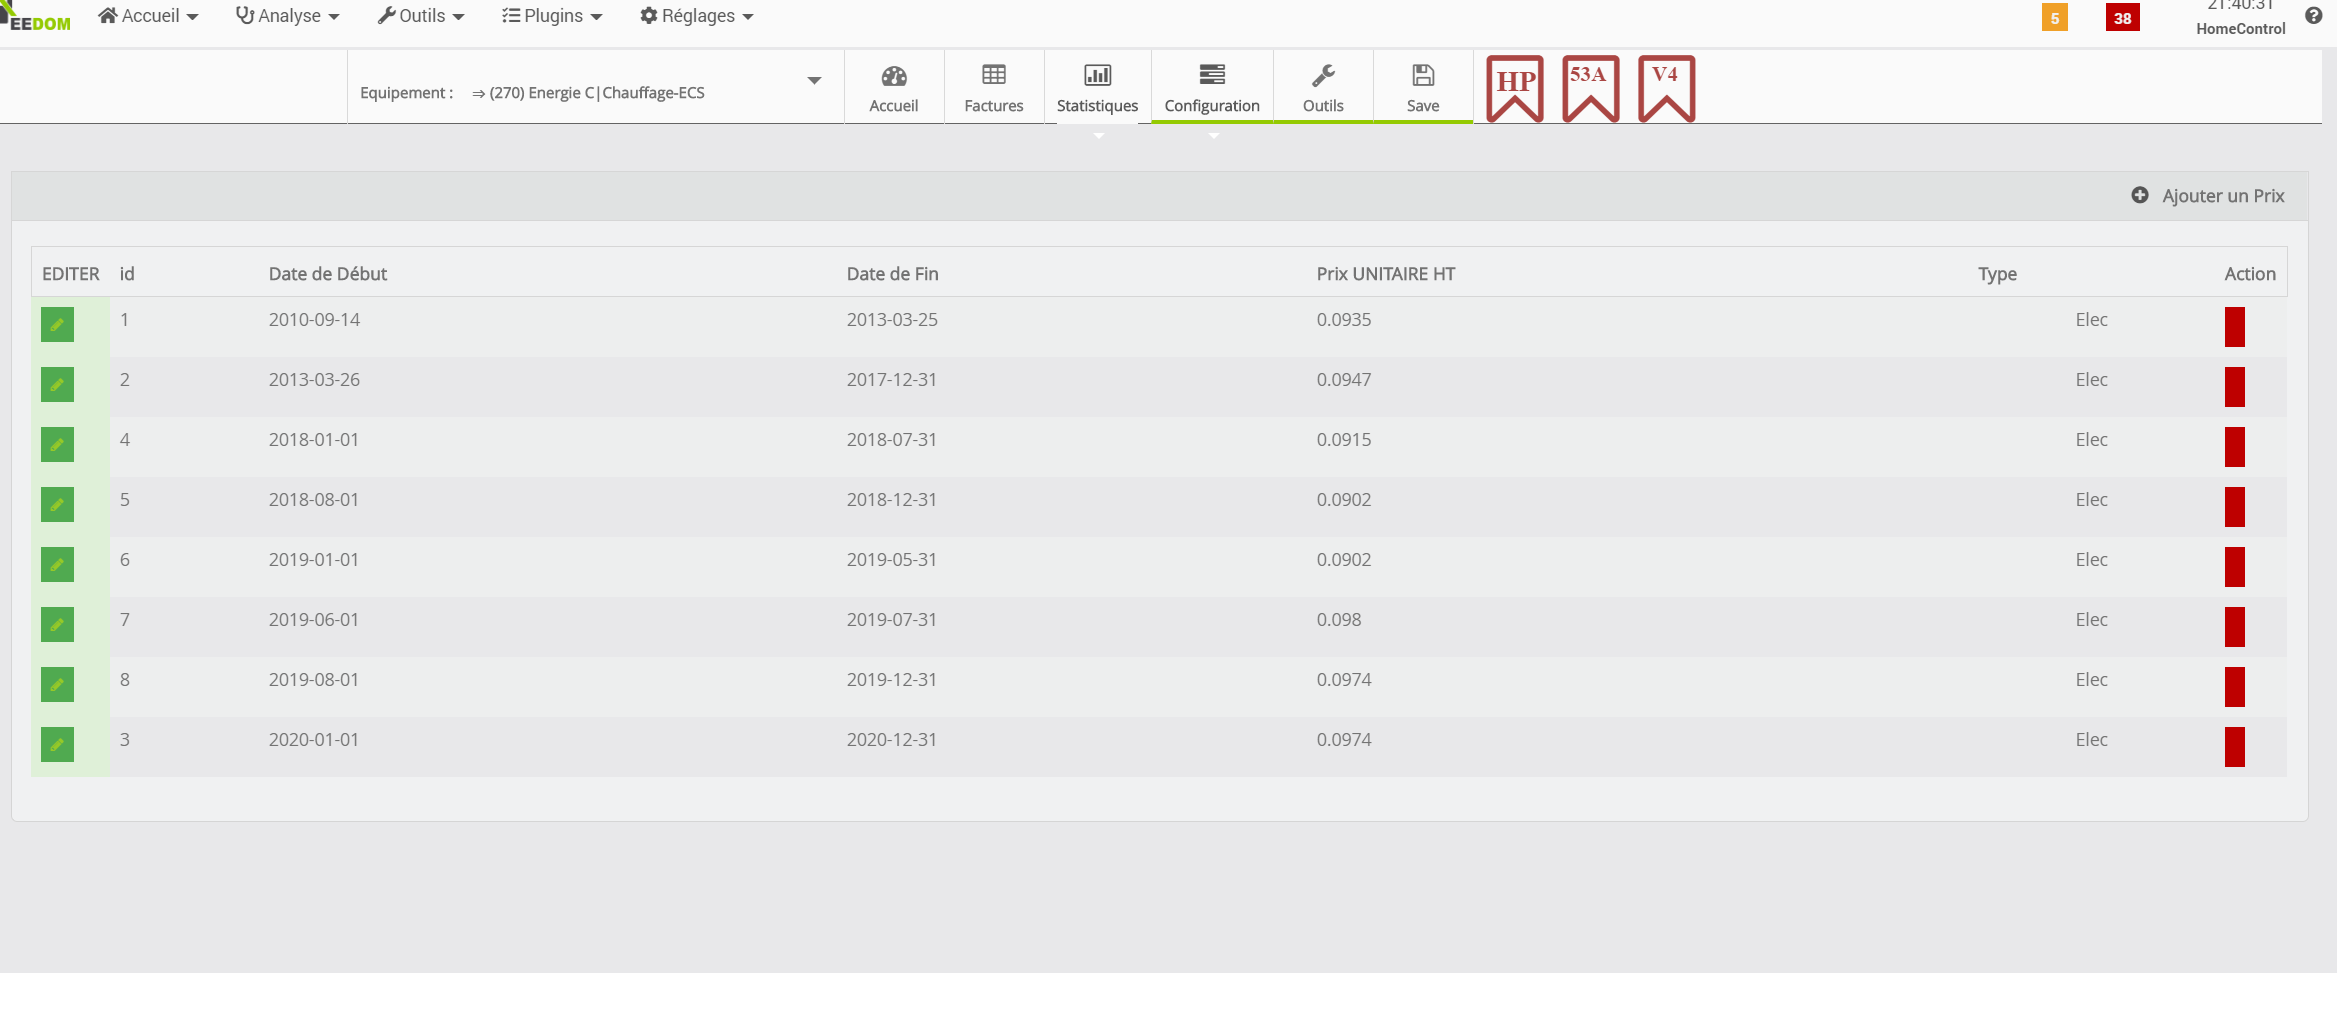This screenshot has height=1020, width=2337.
Task: Go to the Factures page
Action: 993,88
